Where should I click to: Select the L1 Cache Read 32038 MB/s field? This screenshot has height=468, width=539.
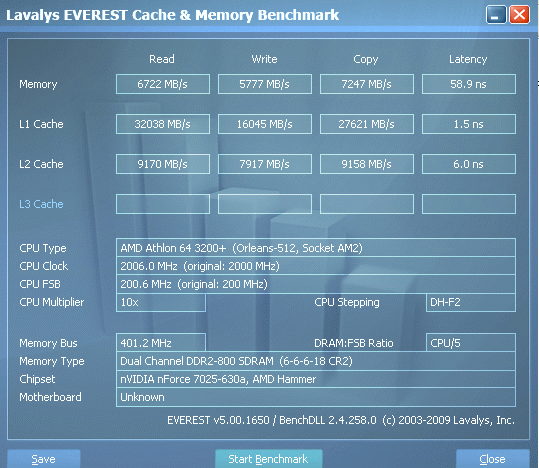(x=163, y=124)
